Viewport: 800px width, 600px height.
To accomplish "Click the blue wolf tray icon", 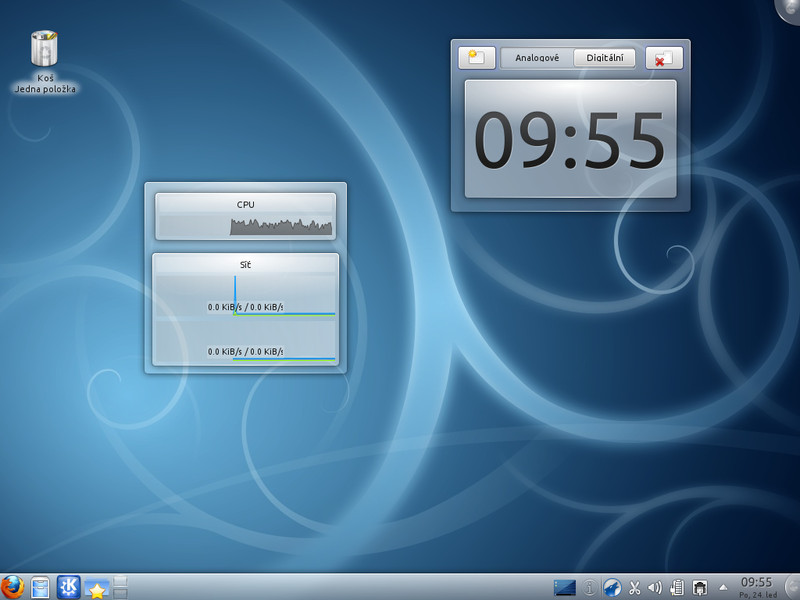I will point(612,588).
